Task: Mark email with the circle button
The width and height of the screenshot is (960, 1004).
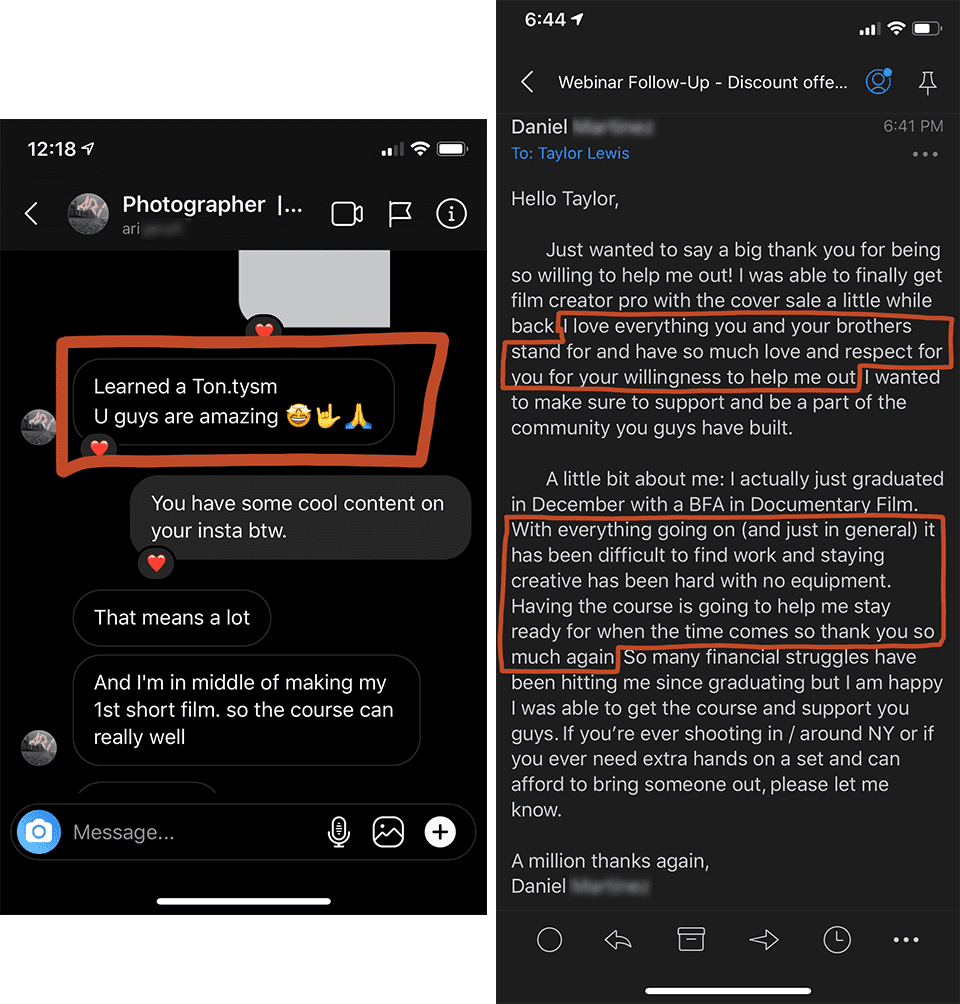Action: click(x=549, y=940)
